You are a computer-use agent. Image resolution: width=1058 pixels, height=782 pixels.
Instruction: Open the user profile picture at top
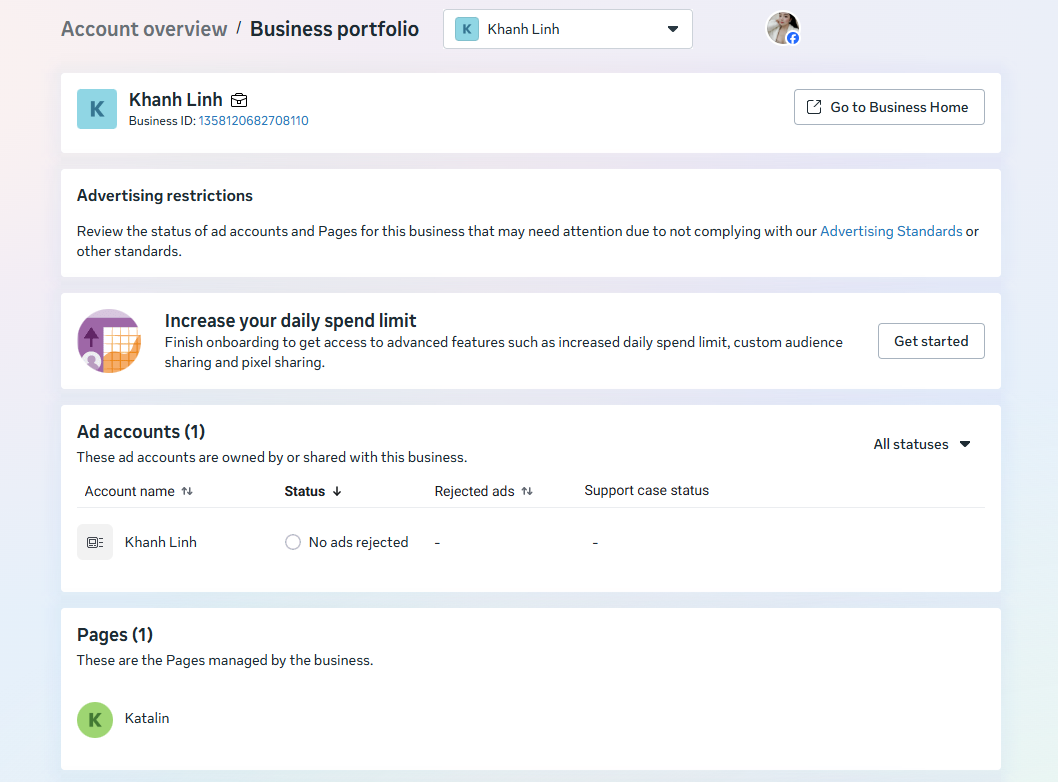pyautogui.click(x=782, y=28)
